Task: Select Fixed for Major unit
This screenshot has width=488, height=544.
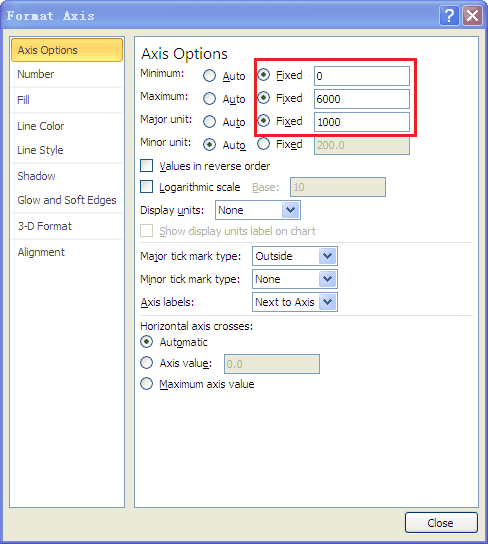Action: (264, 121)
